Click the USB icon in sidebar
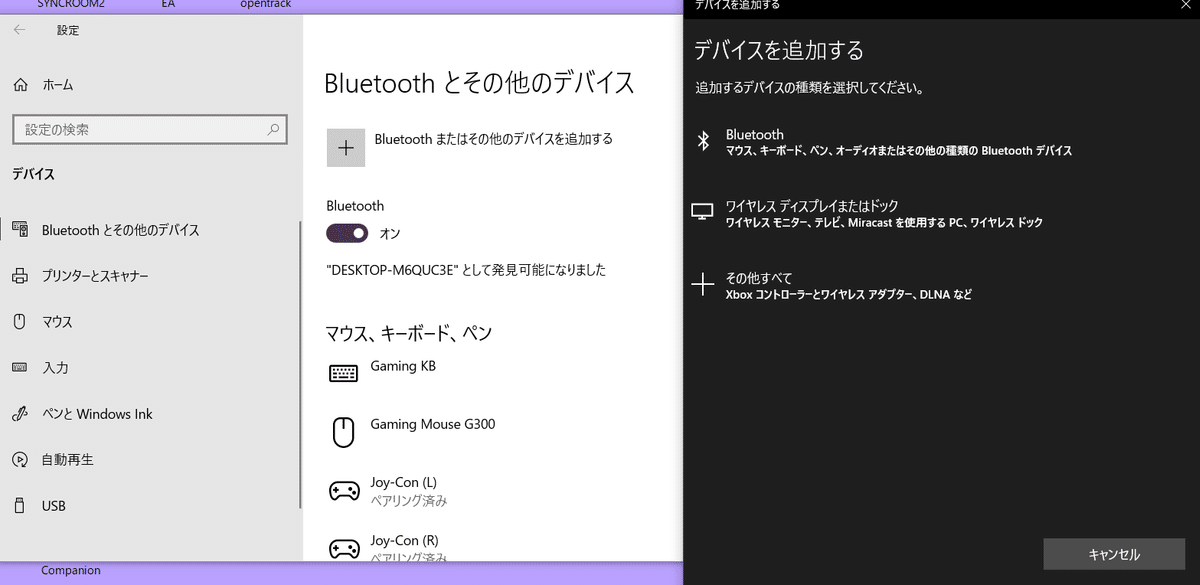Image resolution: width=1200 pixels, height=585 pixels. click(20, 506)
